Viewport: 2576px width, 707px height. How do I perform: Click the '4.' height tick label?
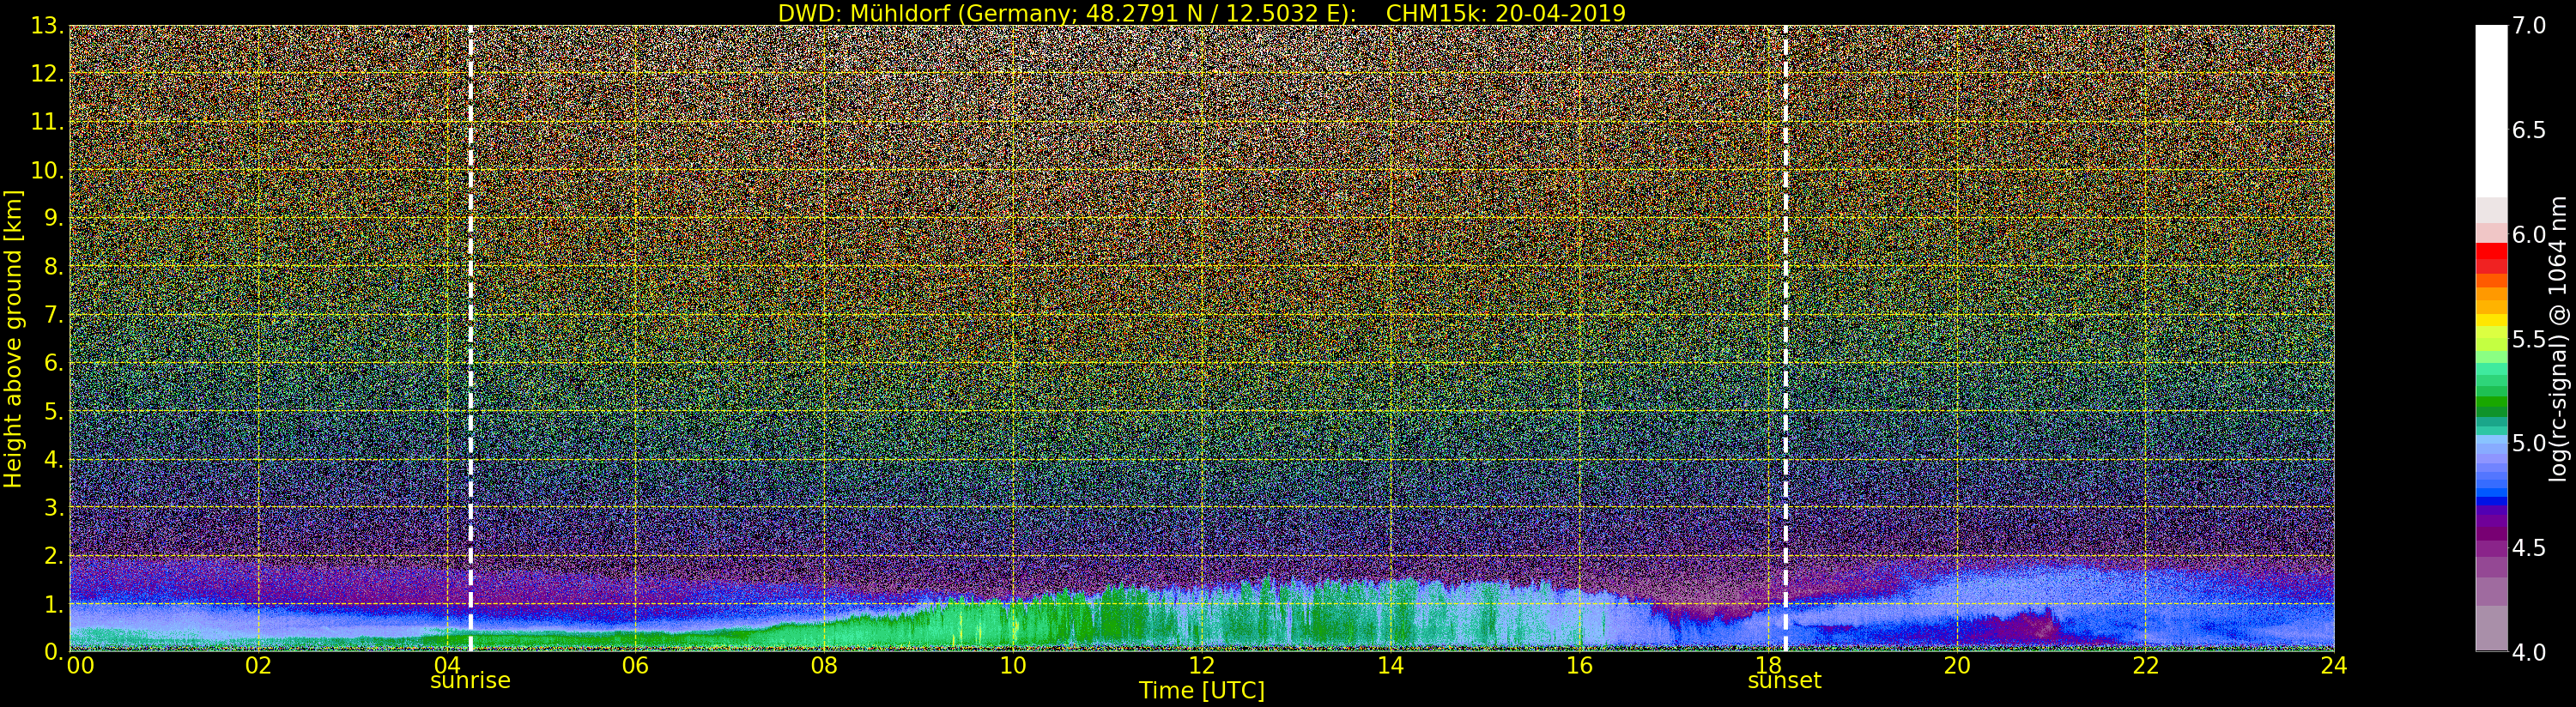54,459
